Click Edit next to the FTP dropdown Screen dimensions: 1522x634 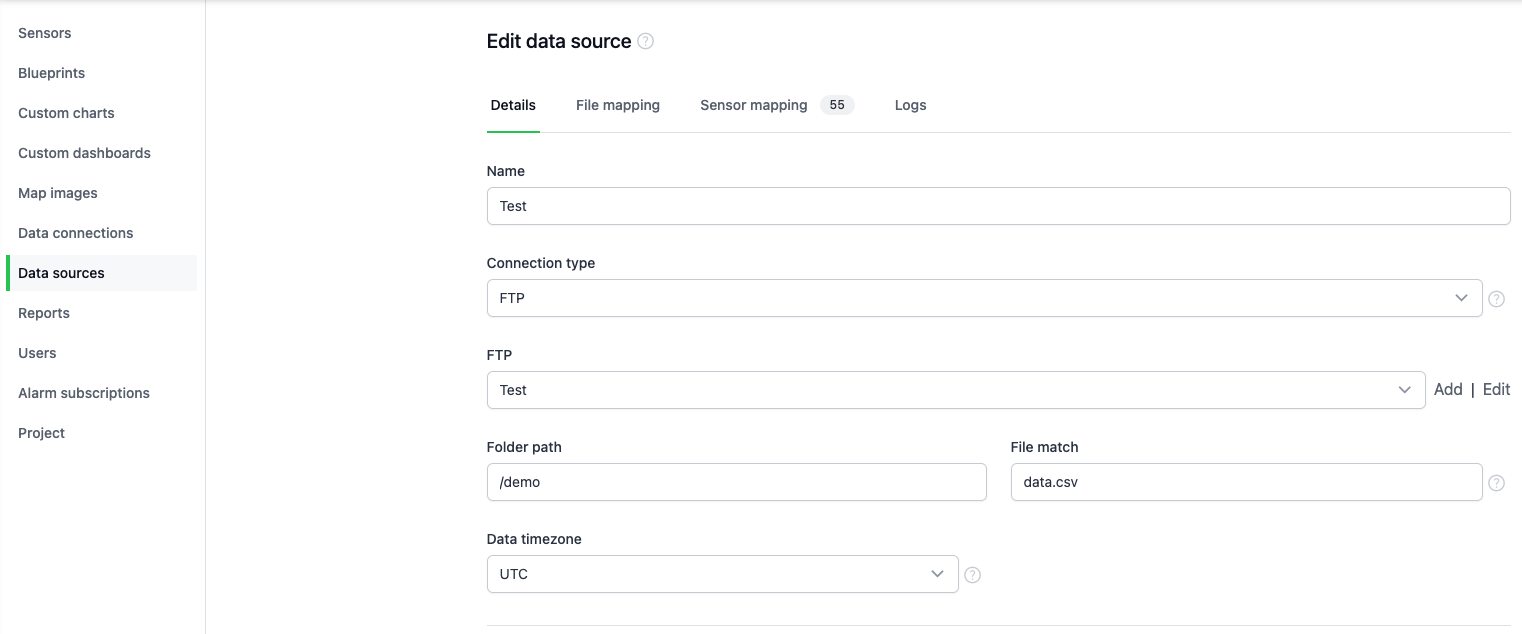point(1496,389)
